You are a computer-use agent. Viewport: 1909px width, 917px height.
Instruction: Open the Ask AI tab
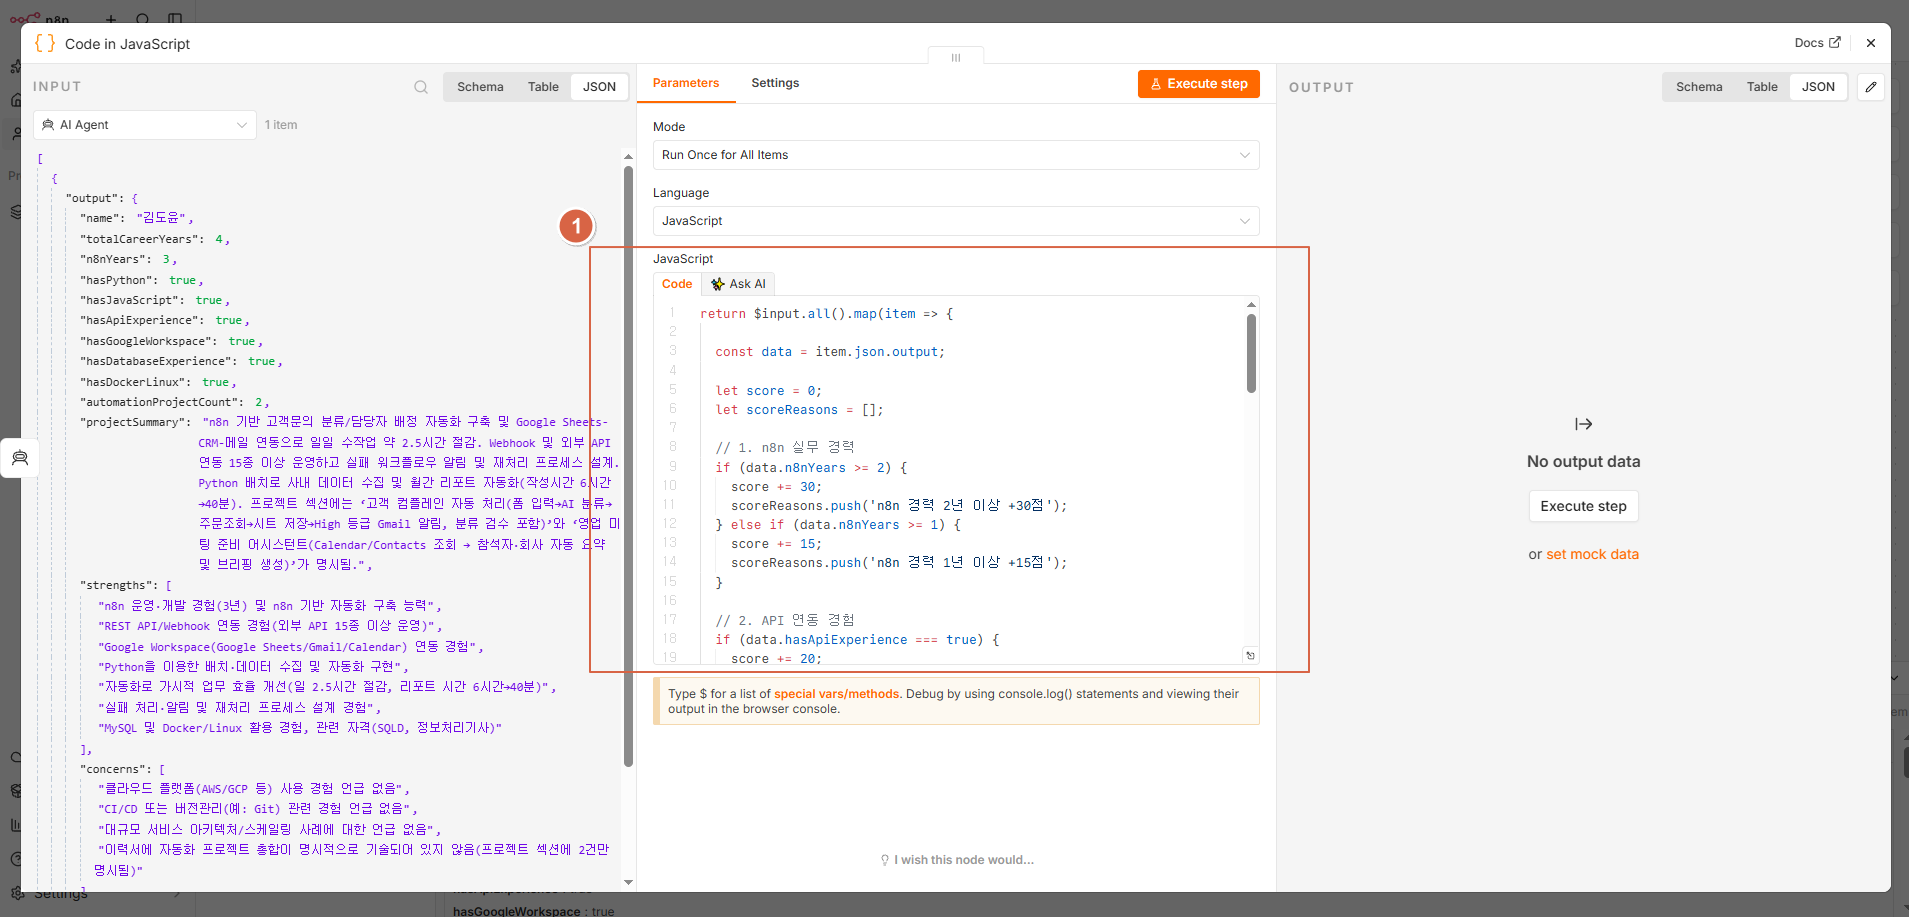(x=738, y=284)
